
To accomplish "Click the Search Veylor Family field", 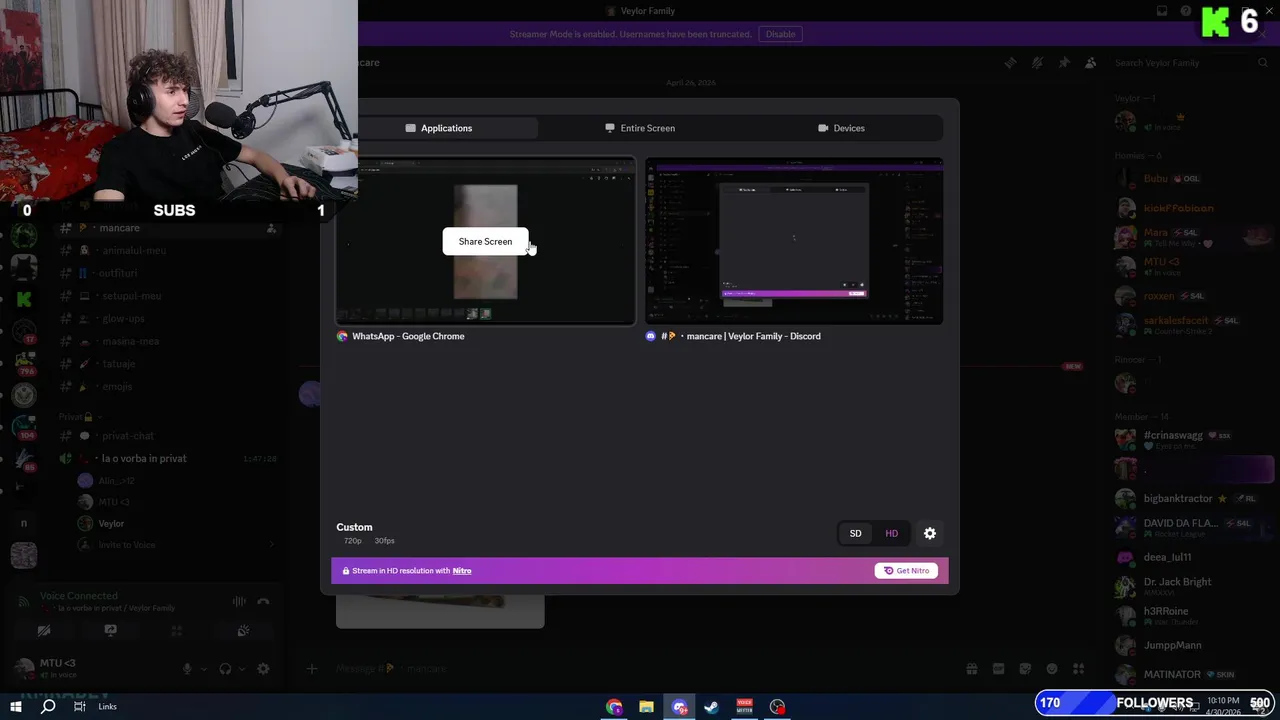I will [1190, 62].
